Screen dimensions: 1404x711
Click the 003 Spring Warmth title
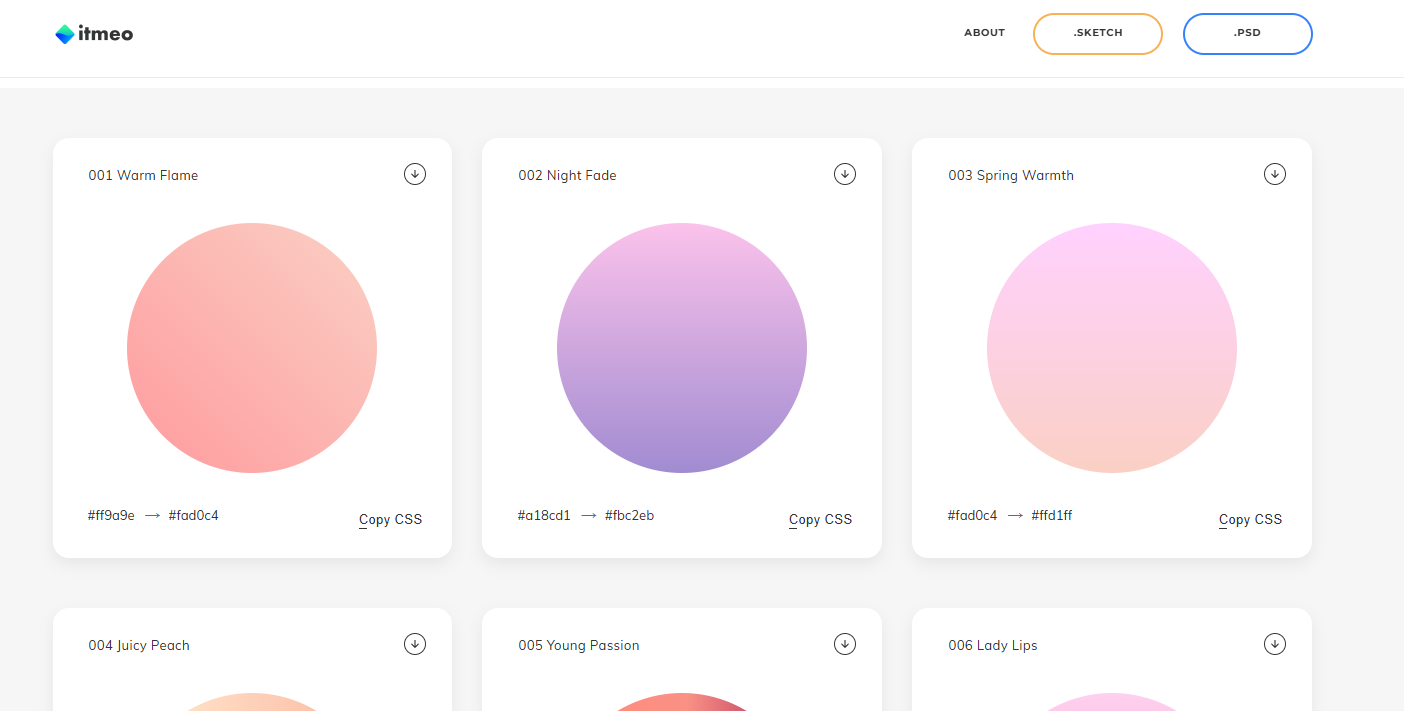click(1011, 175)
